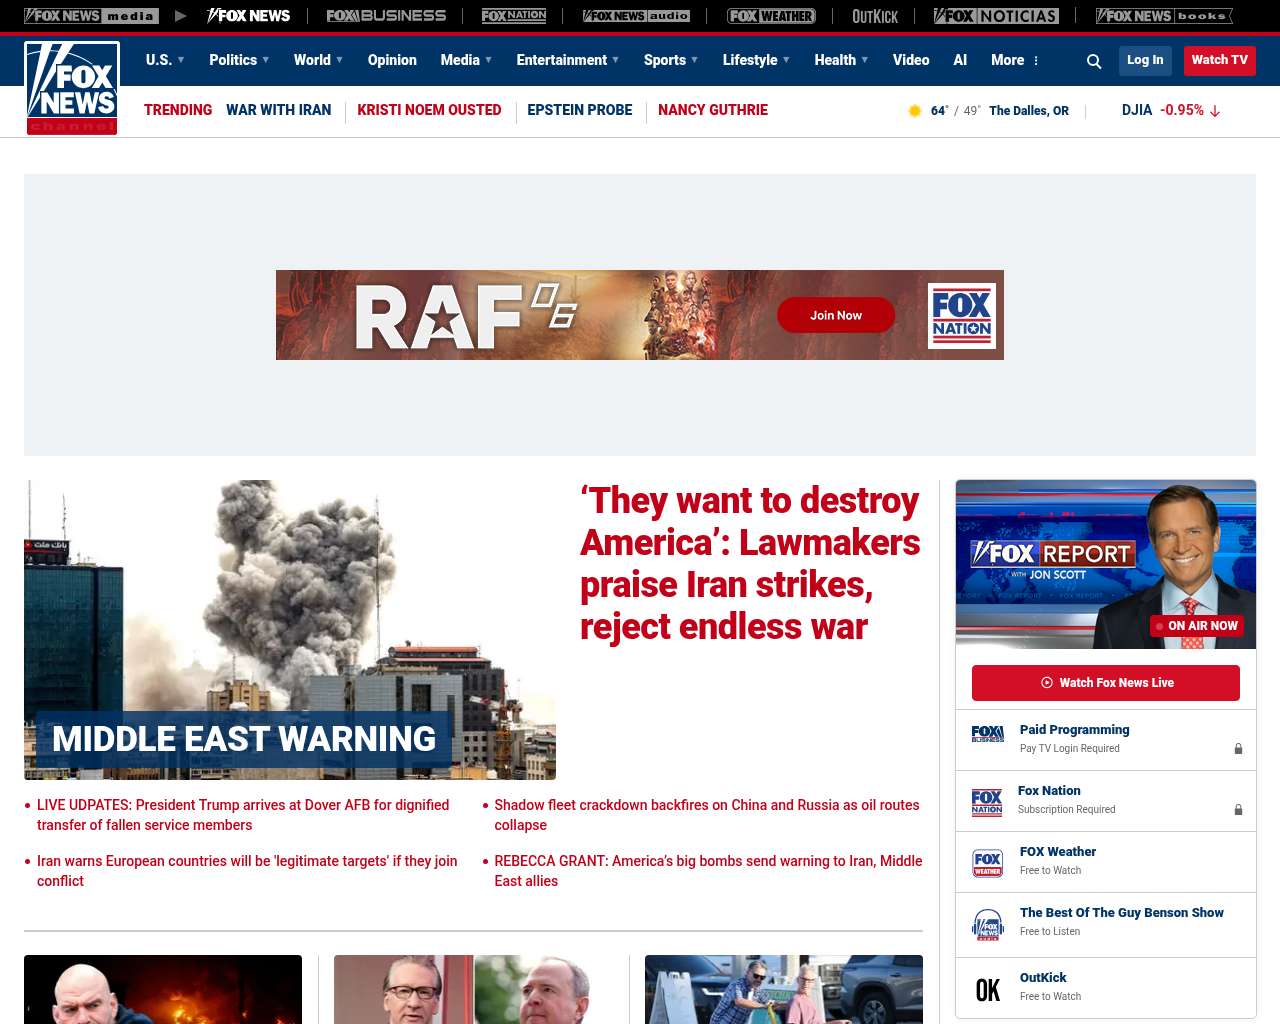The width and height of the screenshot is (1280, 1024).
Task: Open the search magnifier icon
Action: [1094, 62]
